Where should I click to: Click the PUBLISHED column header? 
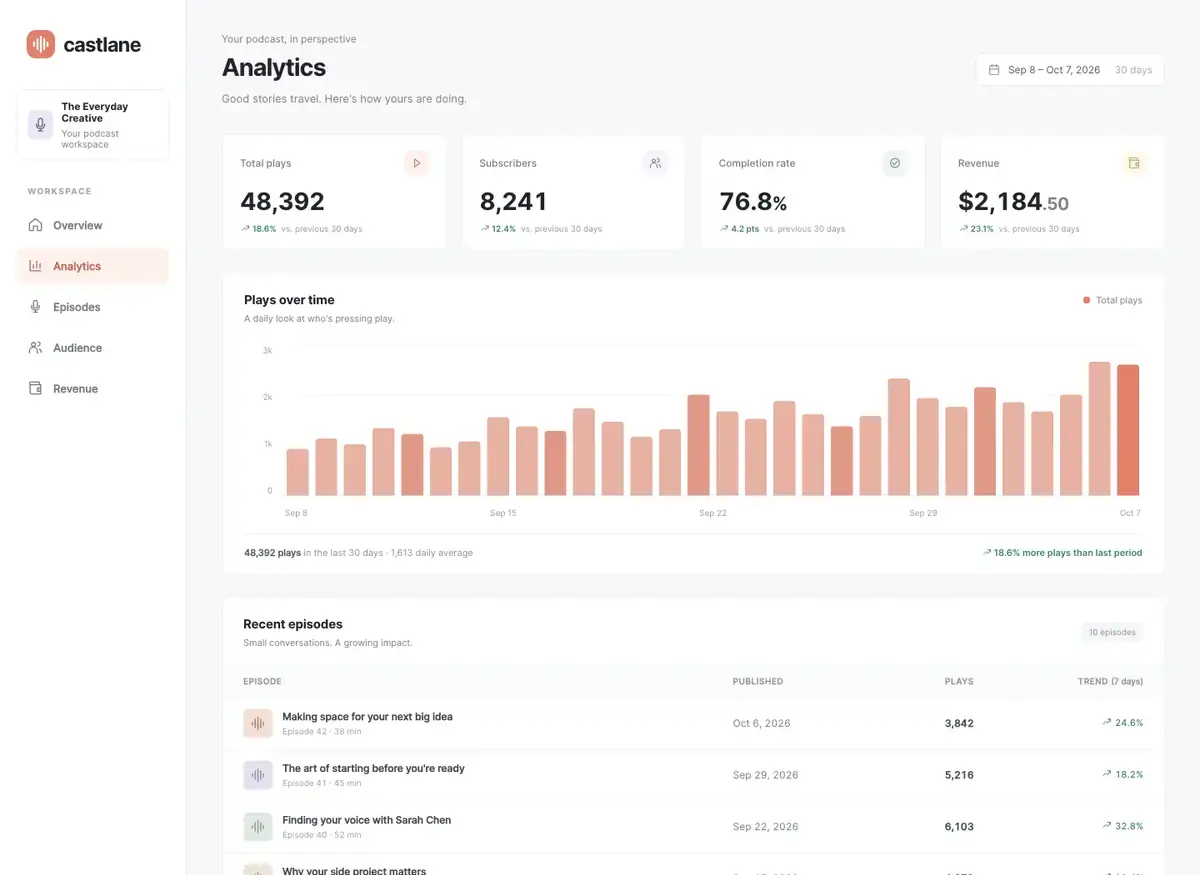(x=758, y=682)
